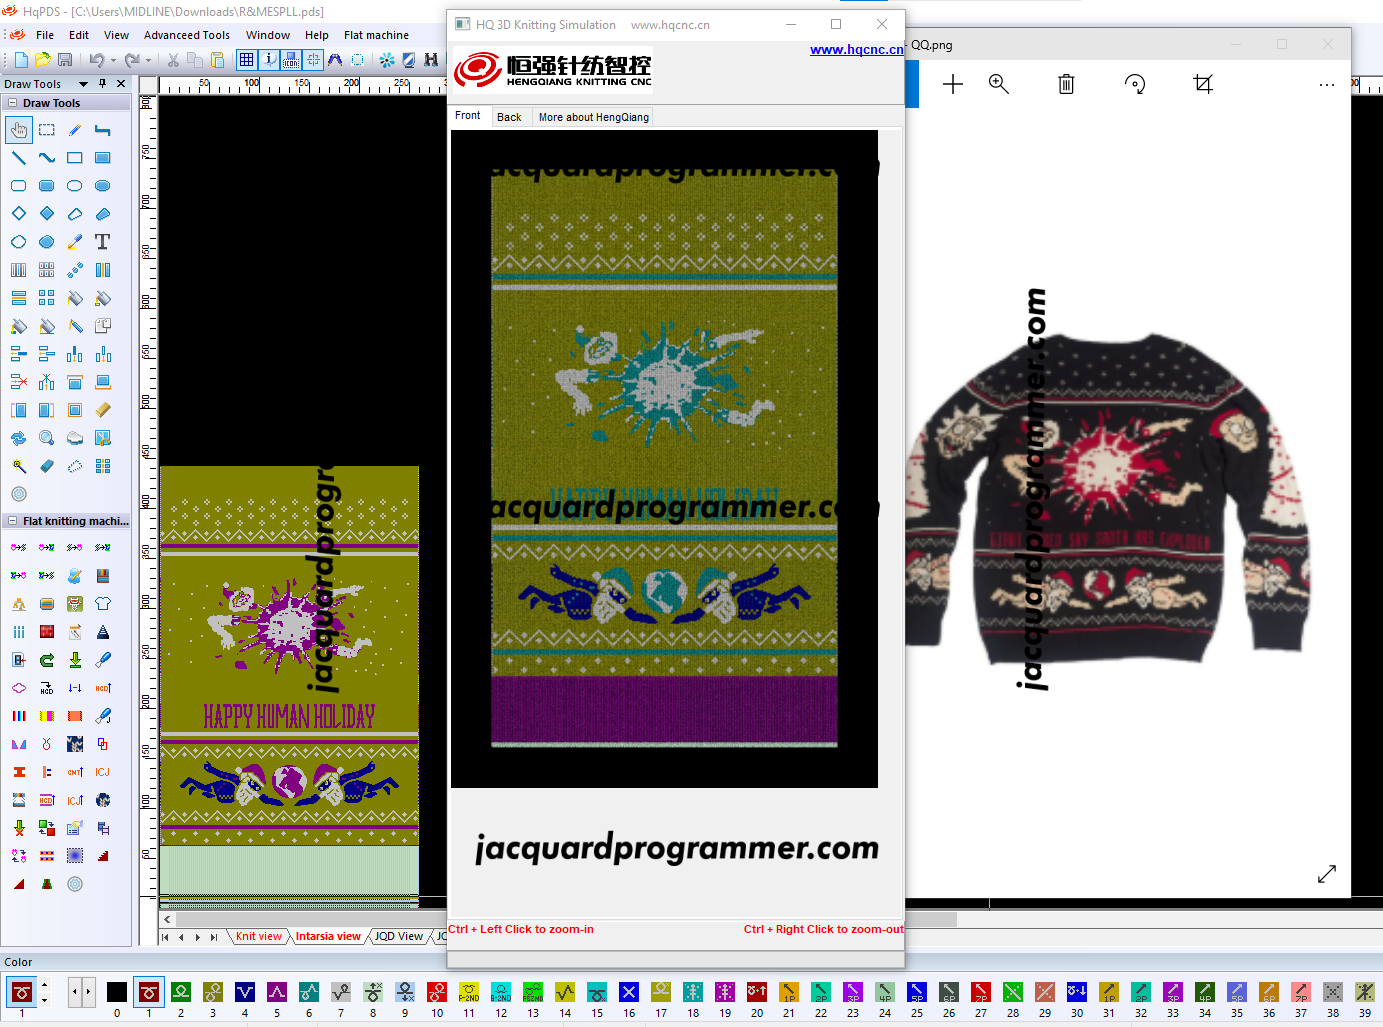Switch to Intarsia view sheet tab
The height and width of the screenshot is (1027, 1383).
[x=328, y=937]
